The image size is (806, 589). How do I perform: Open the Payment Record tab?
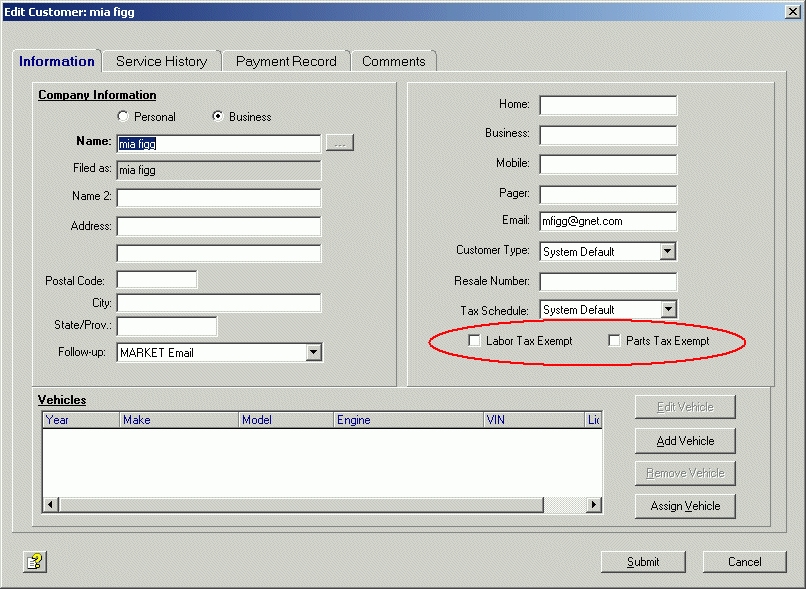tap(286, 61)
